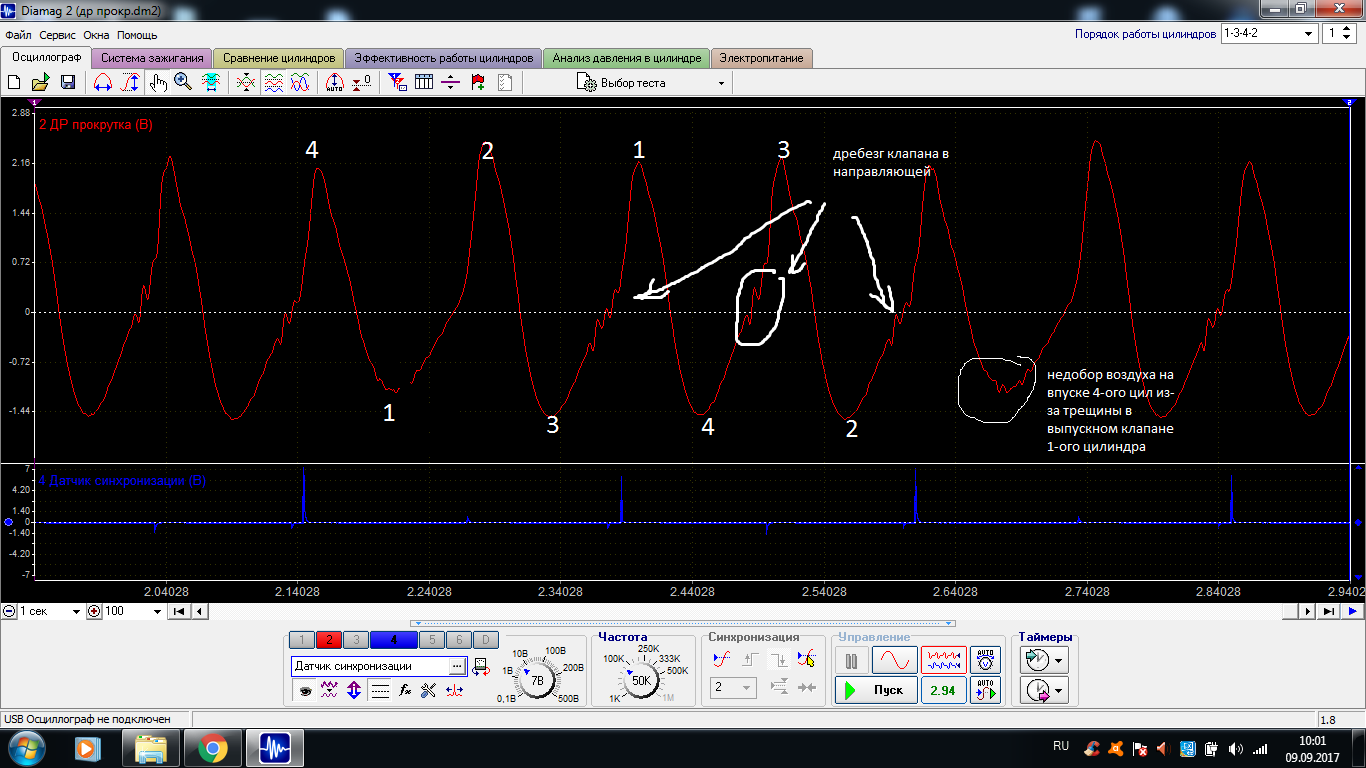Click the purple waveform channel icon
The width and height of the screenshot is (1366, 768).
[329, 690]
